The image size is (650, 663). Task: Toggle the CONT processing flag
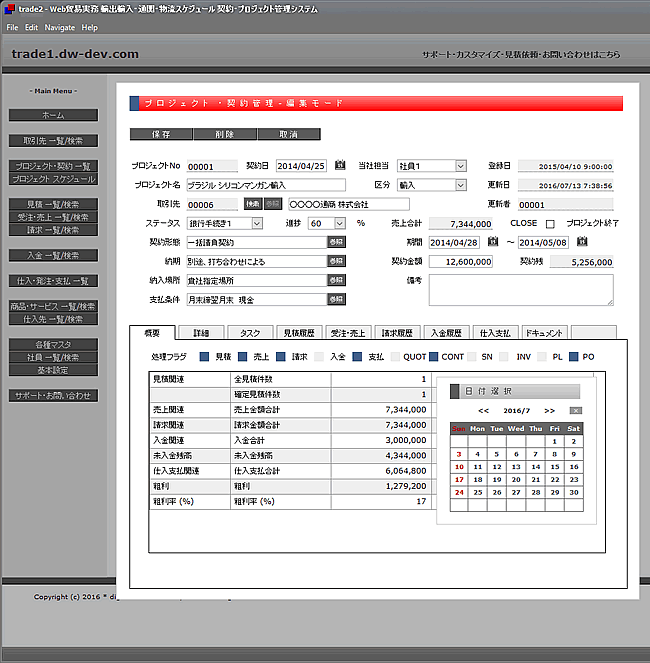433,356
